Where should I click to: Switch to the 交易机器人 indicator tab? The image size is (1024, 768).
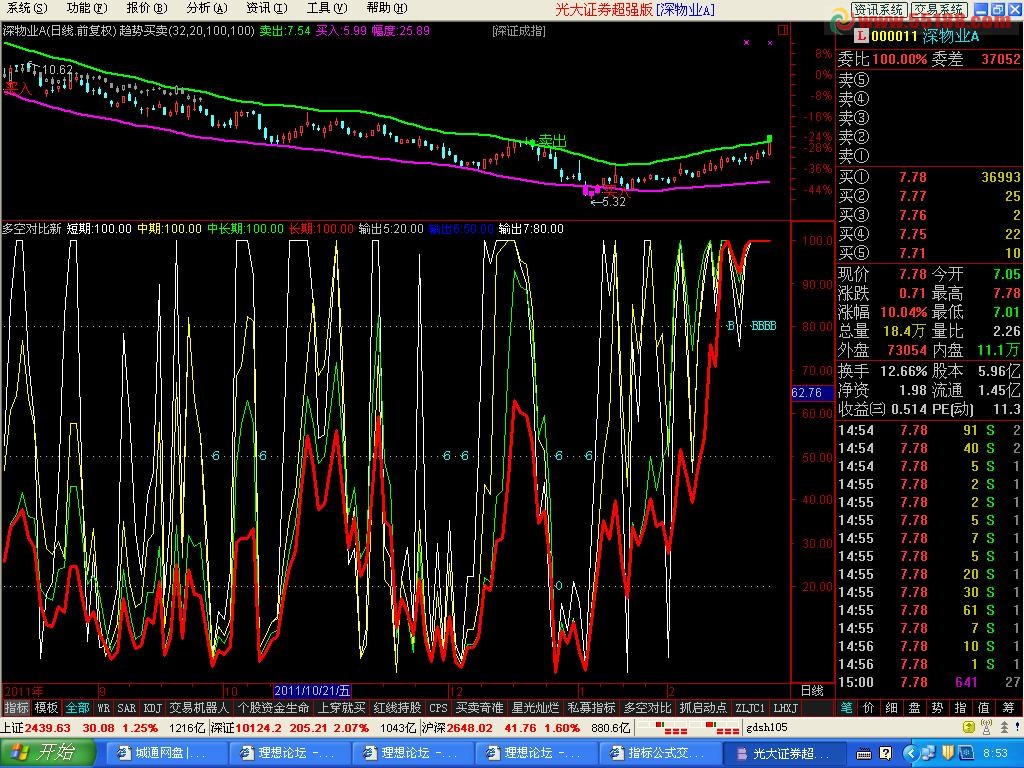pyautogui.click(x=199, y=707)
